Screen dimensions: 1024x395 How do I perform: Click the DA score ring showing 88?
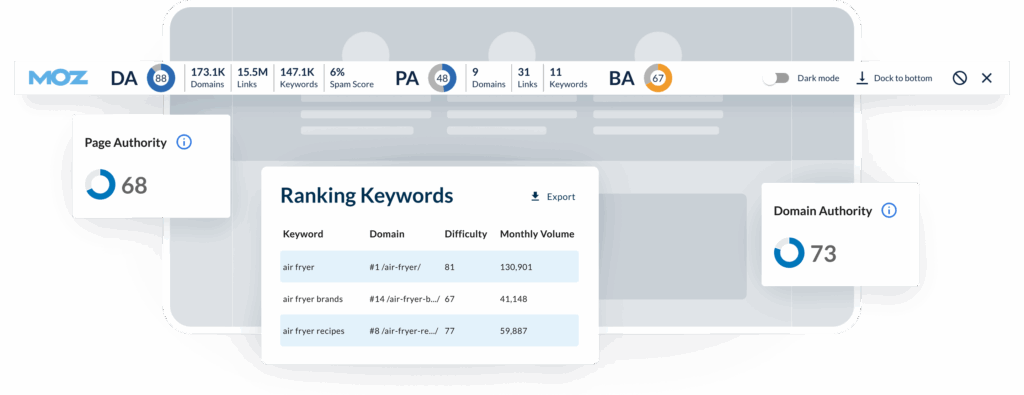pos(161,78)
